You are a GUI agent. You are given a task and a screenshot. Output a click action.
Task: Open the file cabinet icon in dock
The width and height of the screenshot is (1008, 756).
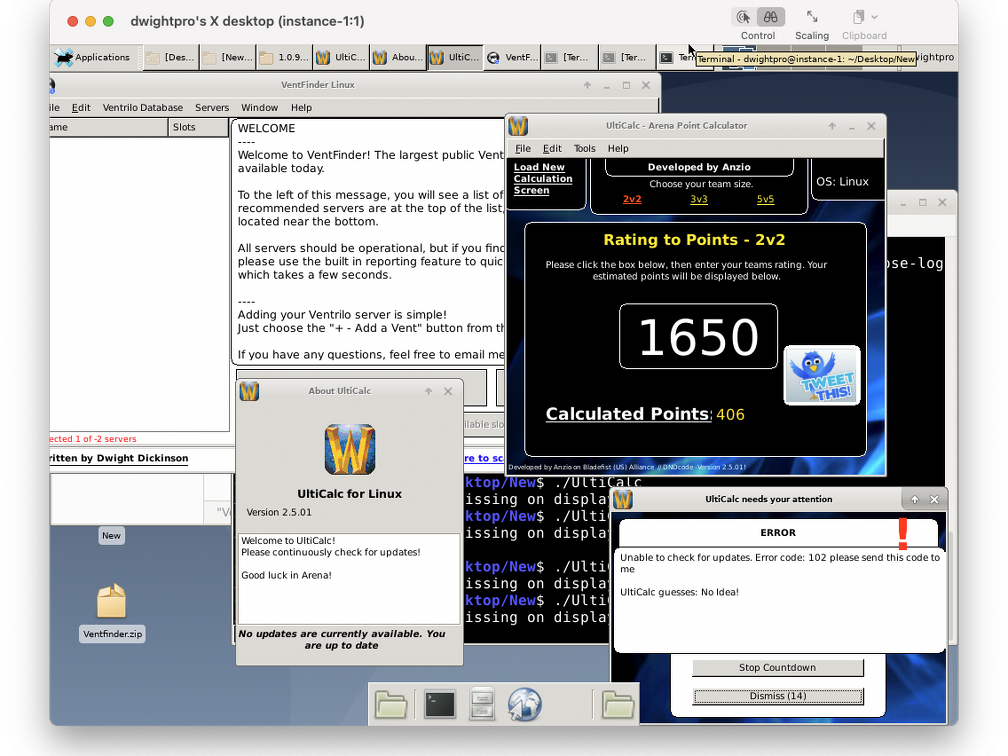[482, 704]
